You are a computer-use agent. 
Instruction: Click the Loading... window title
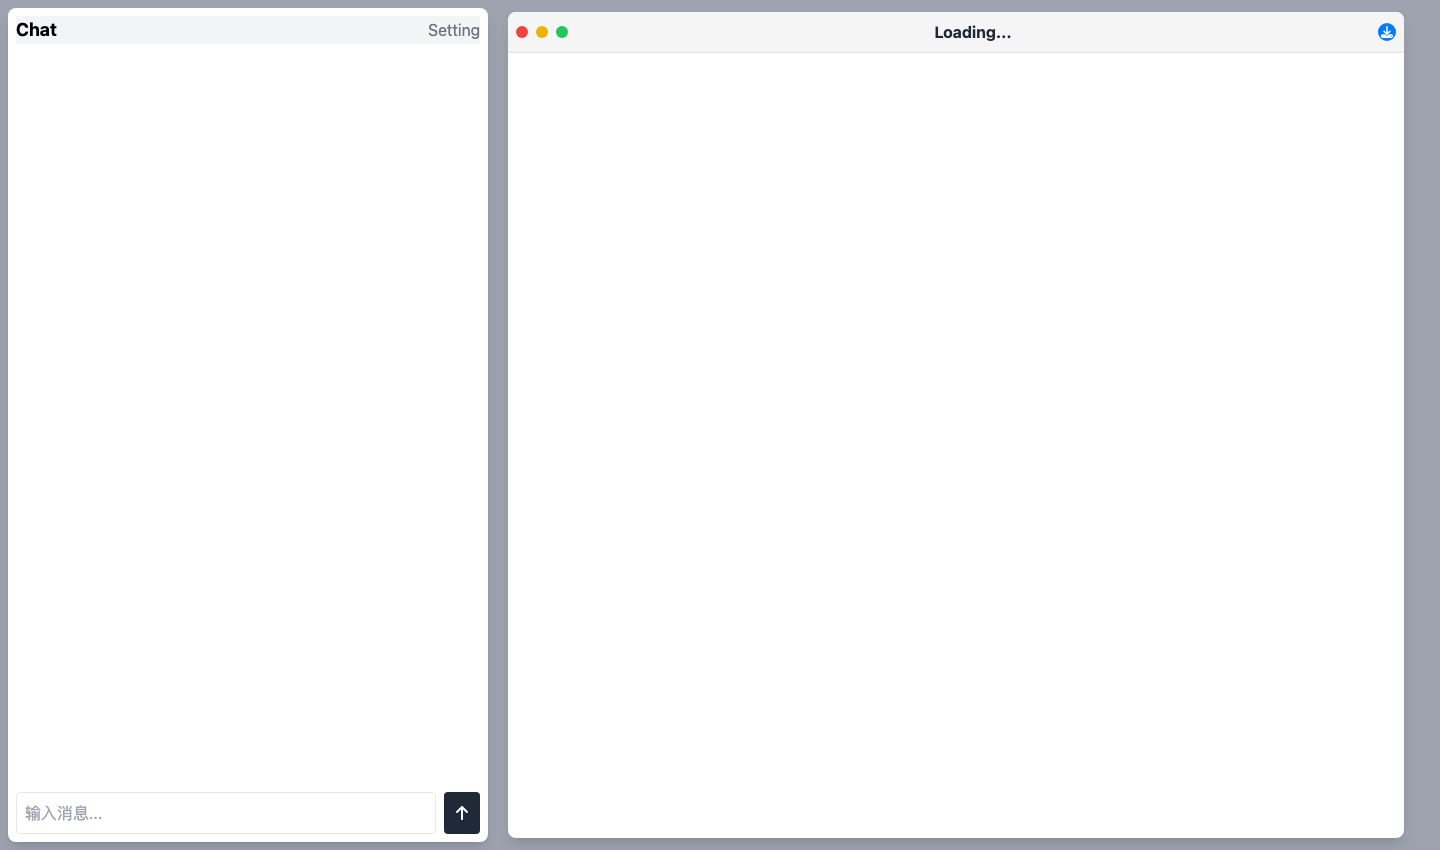click(x=972, y=32)
